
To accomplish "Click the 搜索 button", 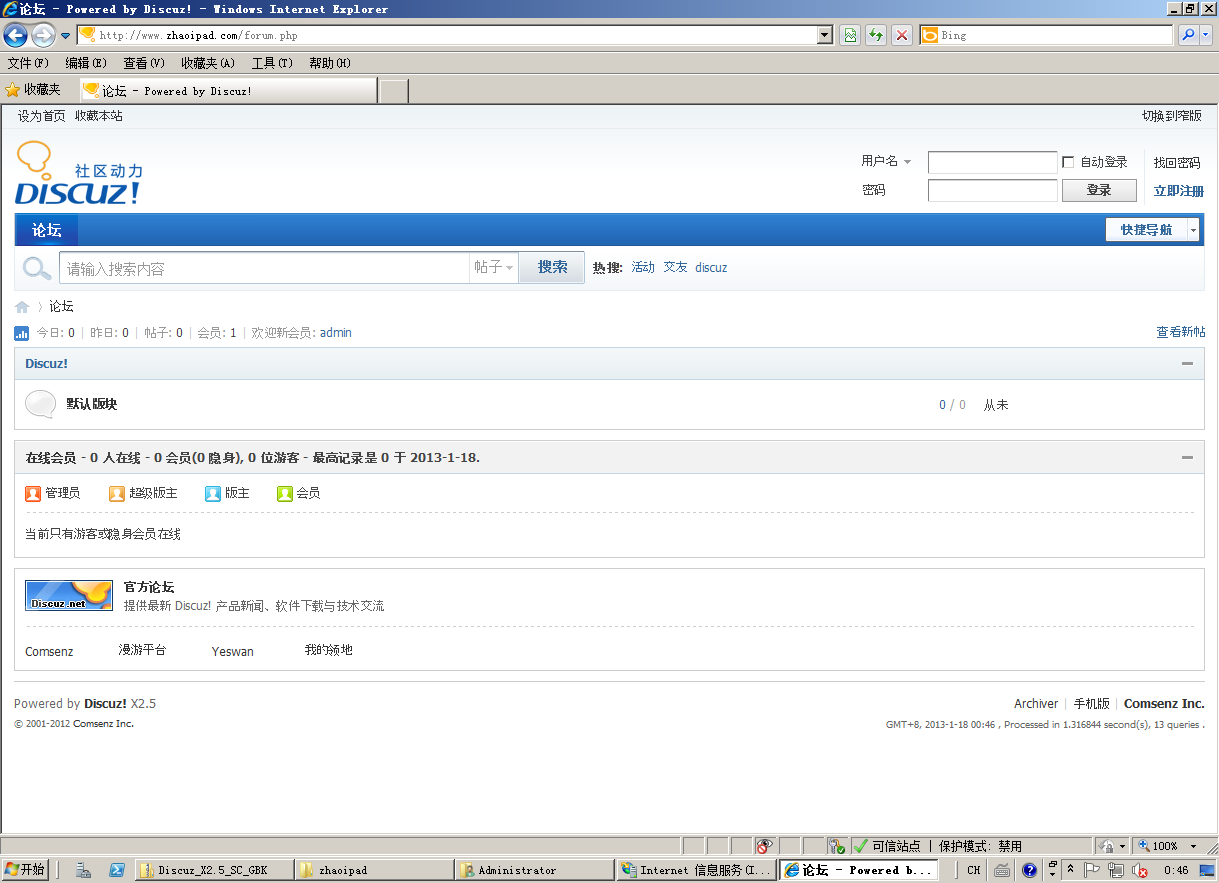I will point(552,268).
